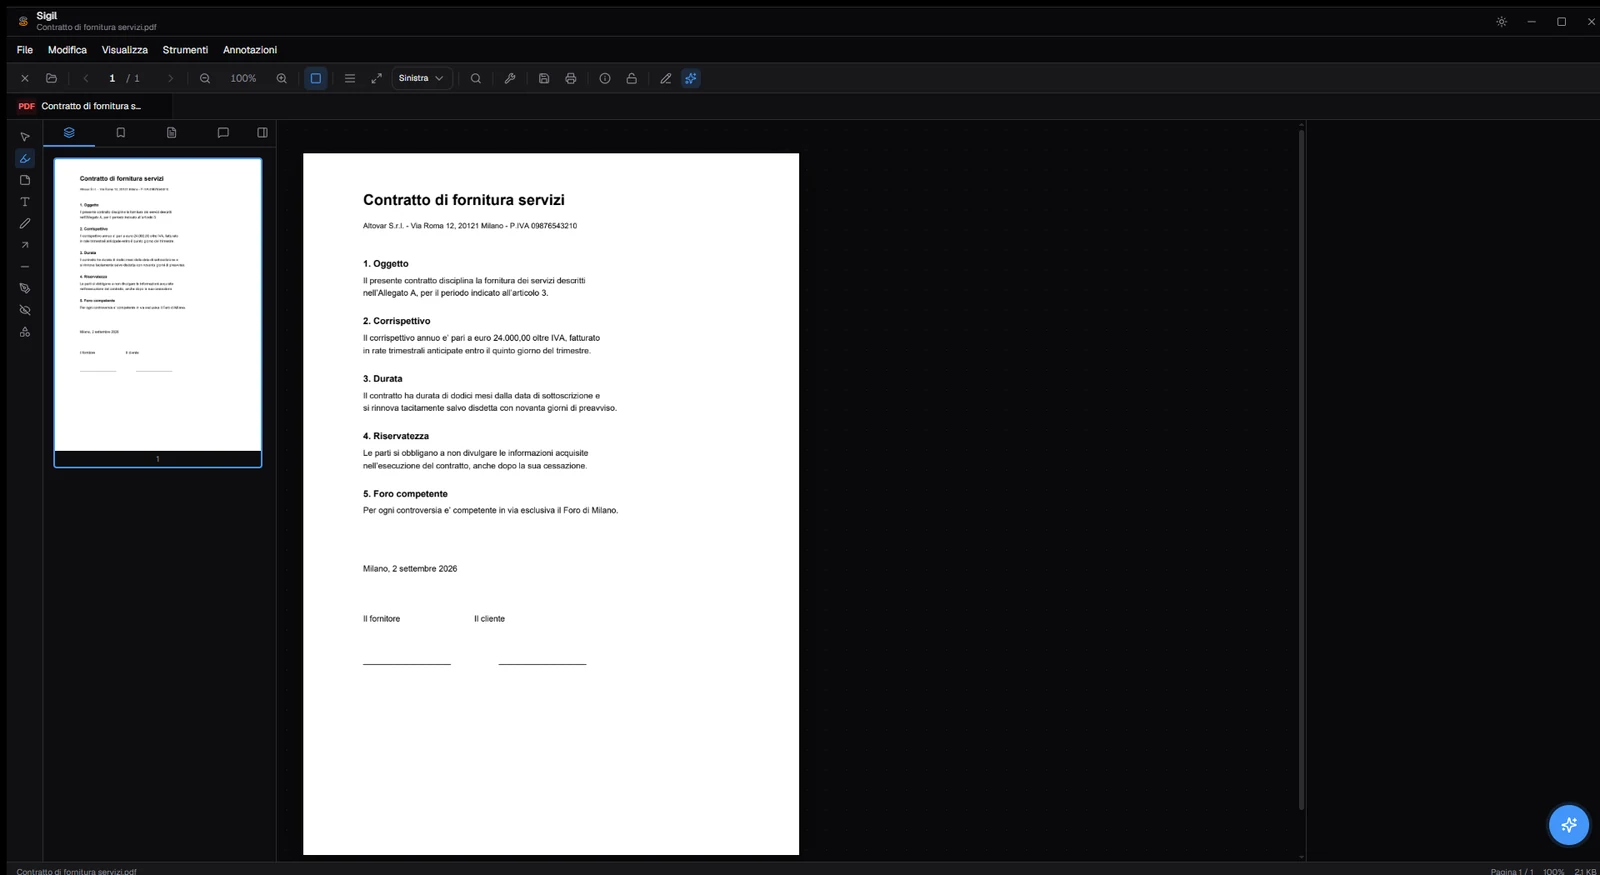
Task: Click the Altovar S.r.l. address line
Action: pos(470,226)
